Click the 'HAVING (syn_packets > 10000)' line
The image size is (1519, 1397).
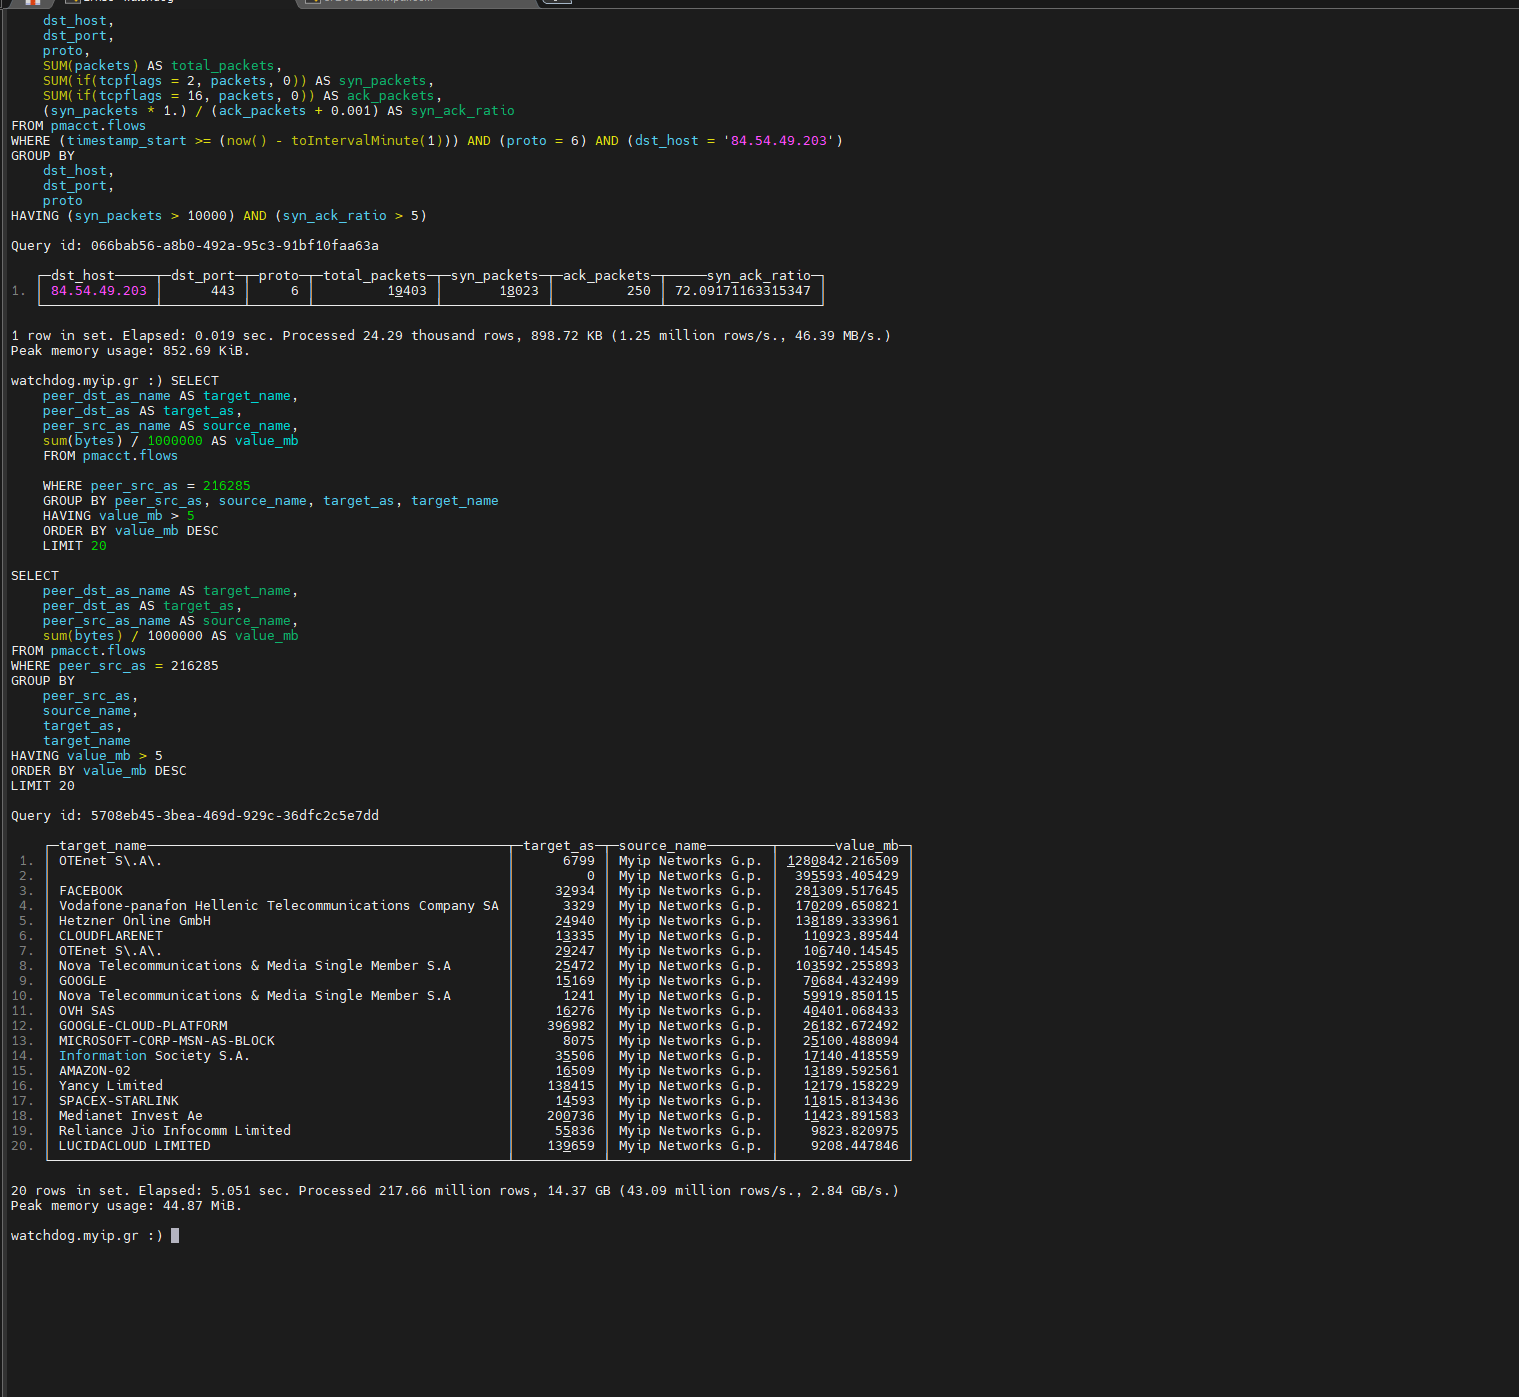click(219, 216)
